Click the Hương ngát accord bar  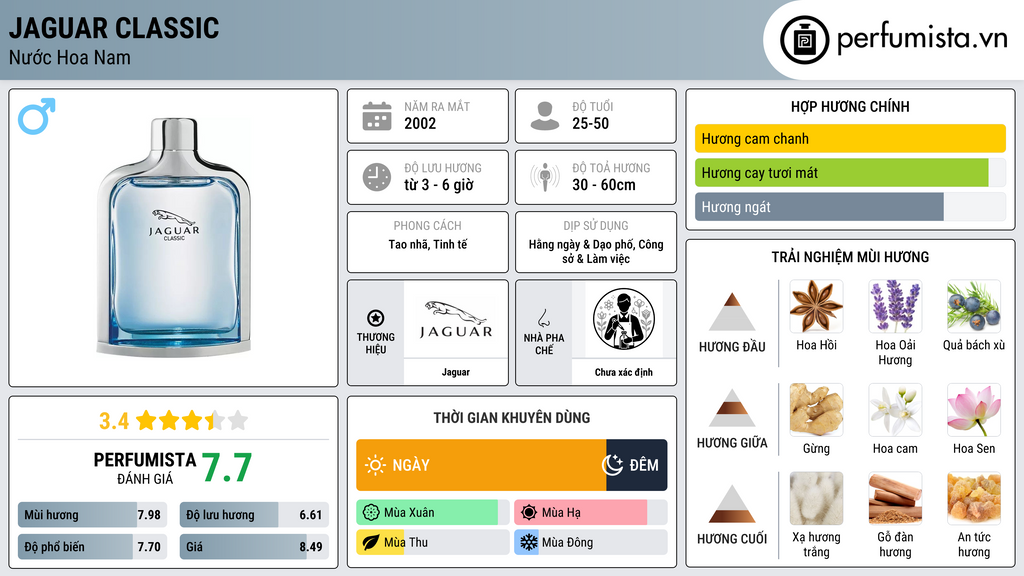coord(850,207)
